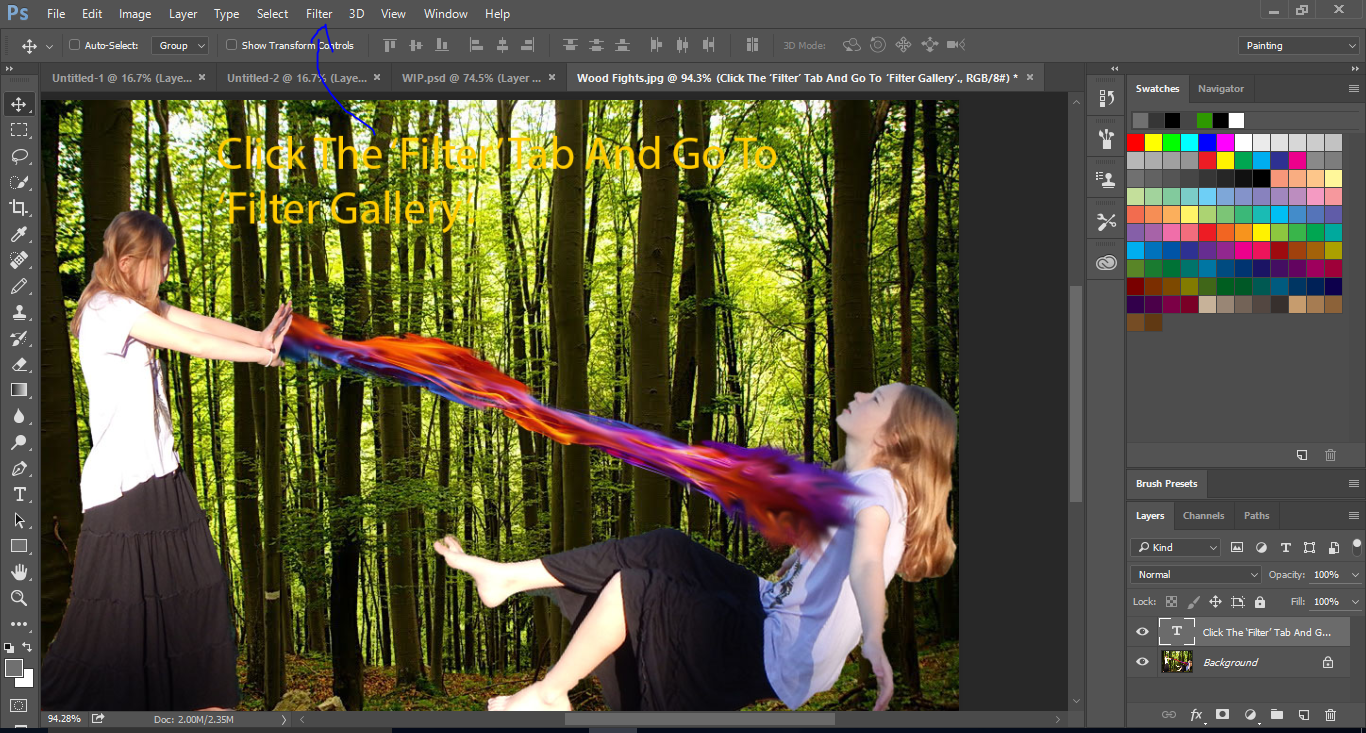Enable Show Transform Controls checkbox
1366x733 pixels.
point(232,45)
